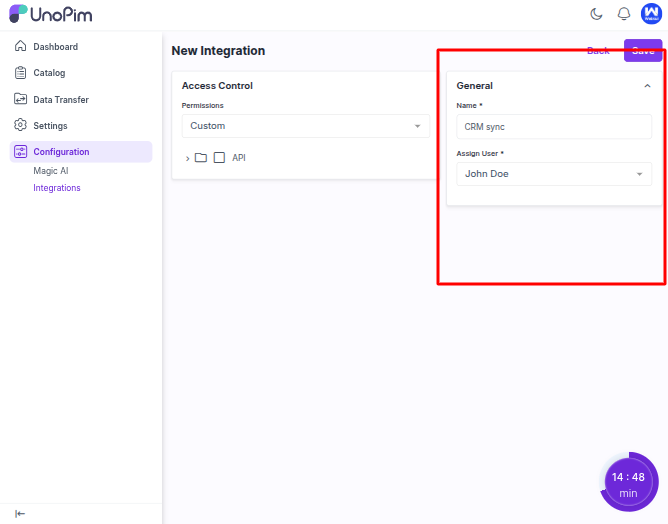Toggle dark mode moon icon
Viewport: 668px width, 524px height.
(x=597, y=14)
